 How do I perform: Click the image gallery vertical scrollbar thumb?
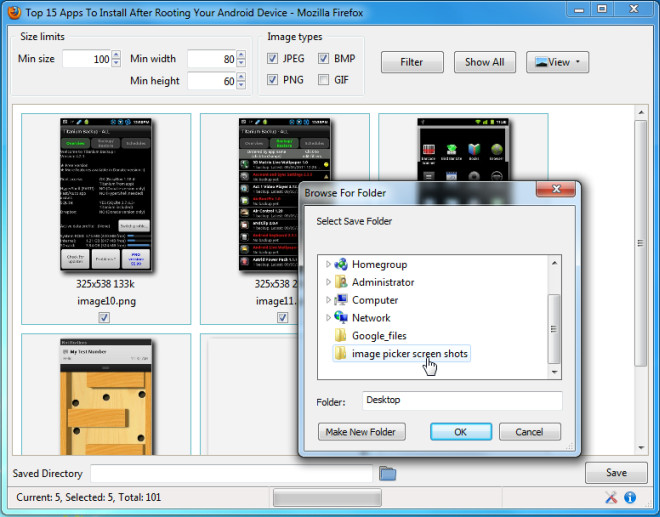(641, 243)
